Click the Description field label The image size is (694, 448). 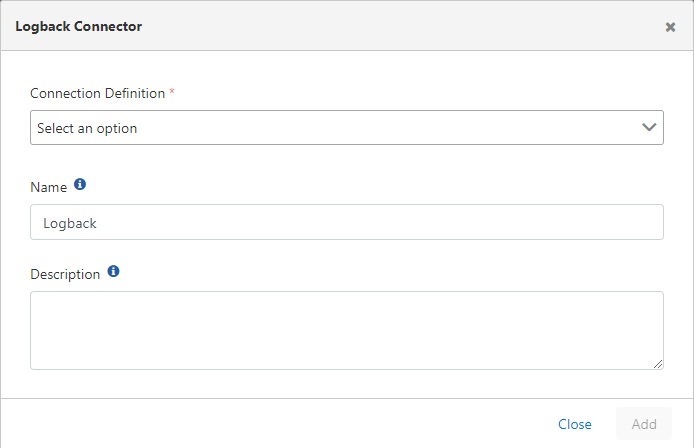pos(65,274)
